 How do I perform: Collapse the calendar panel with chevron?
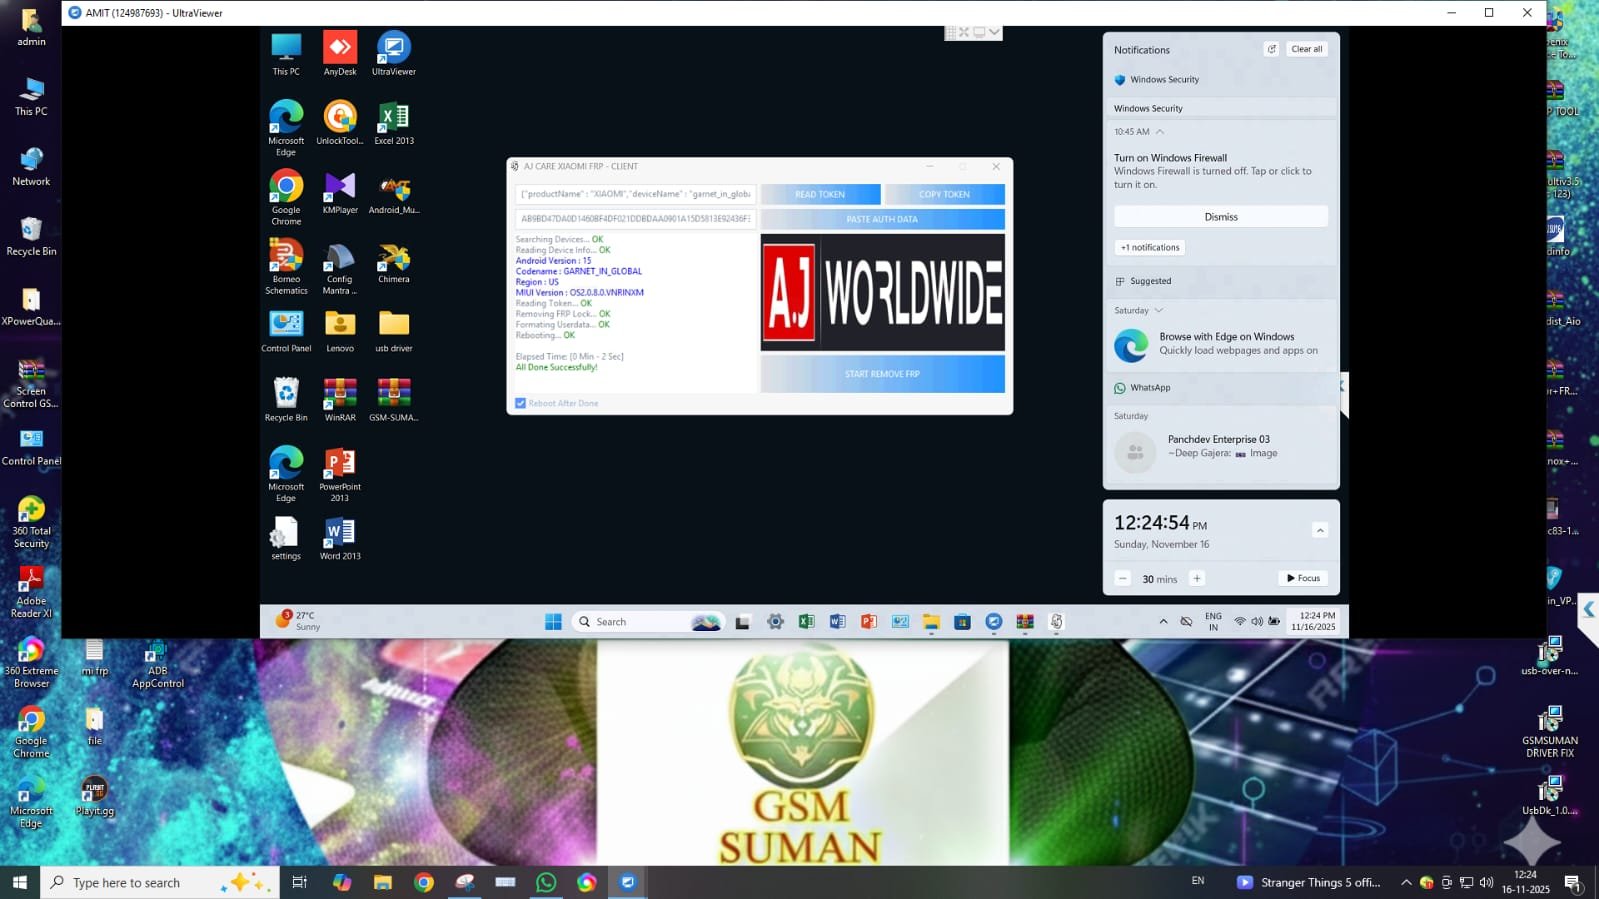pyautogui.click(x=1320, y=530)
